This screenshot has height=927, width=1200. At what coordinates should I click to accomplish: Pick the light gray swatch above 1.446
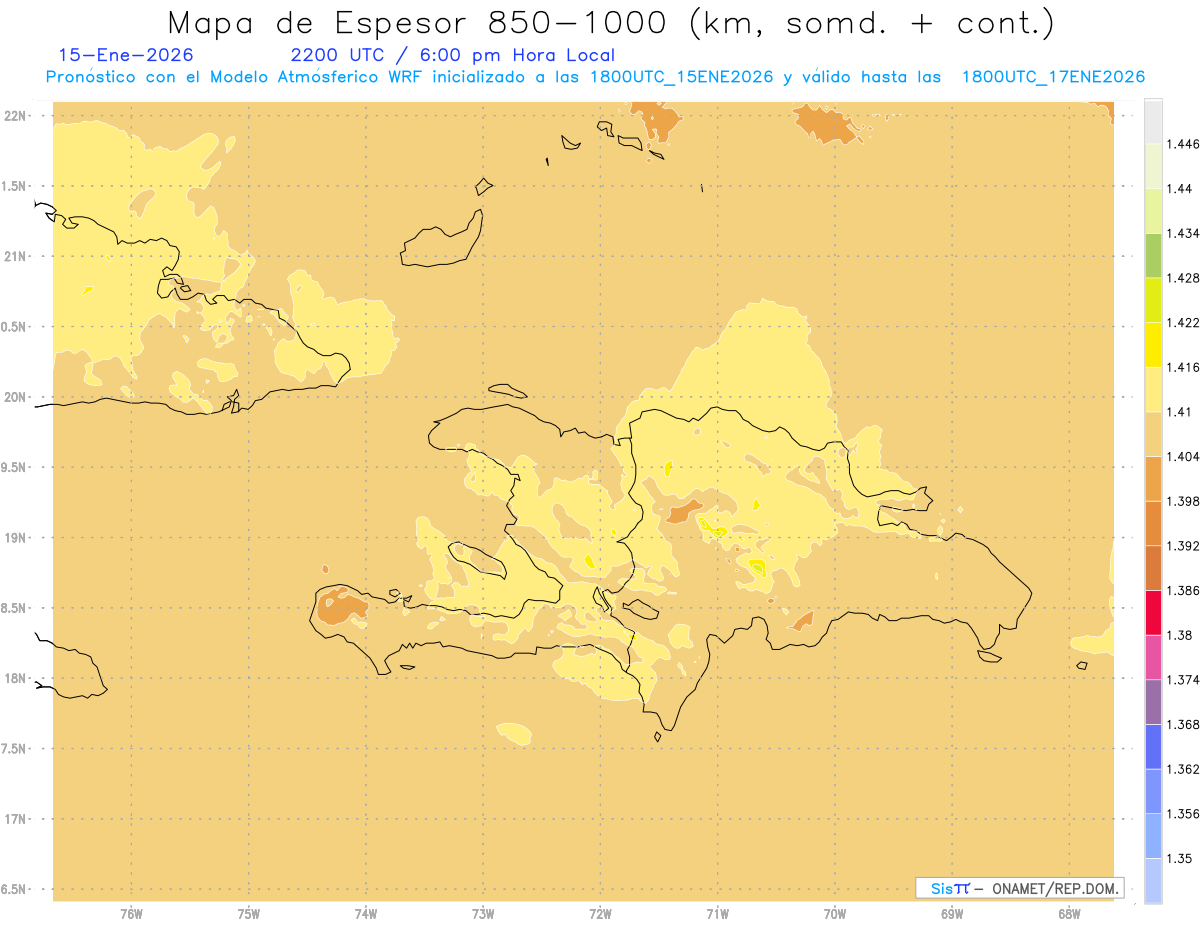click(x=1153, y=121)
